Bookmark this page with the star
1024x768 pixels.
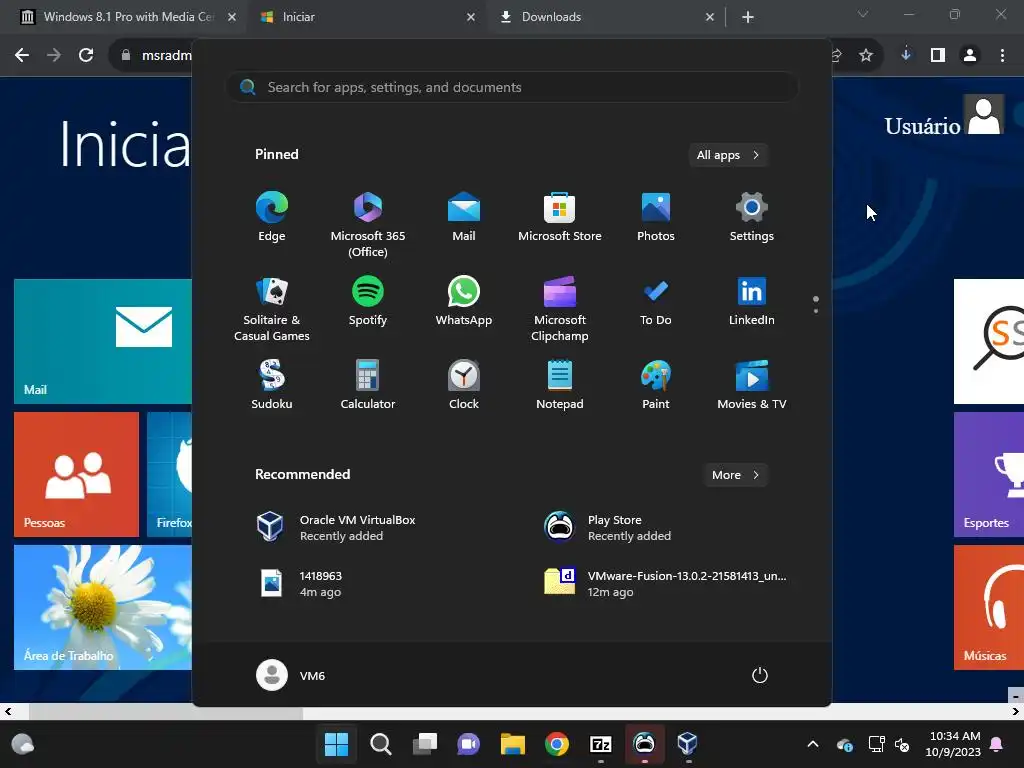tap(866, 56)
